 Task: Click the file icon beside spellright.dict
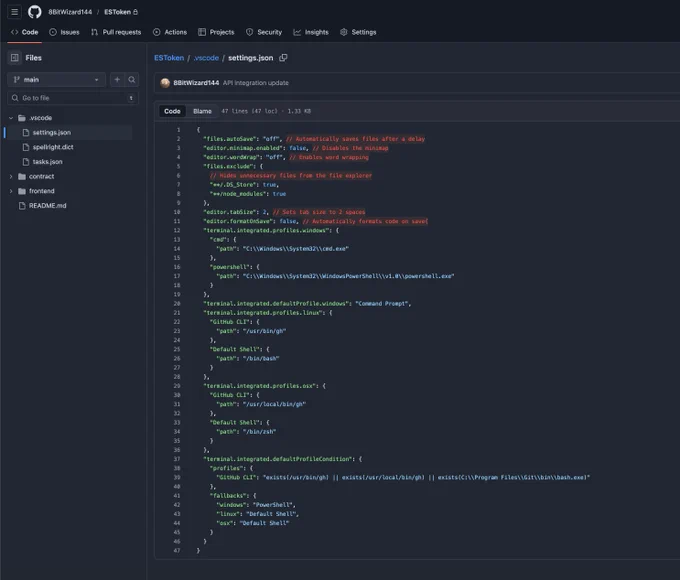[26, 147]
